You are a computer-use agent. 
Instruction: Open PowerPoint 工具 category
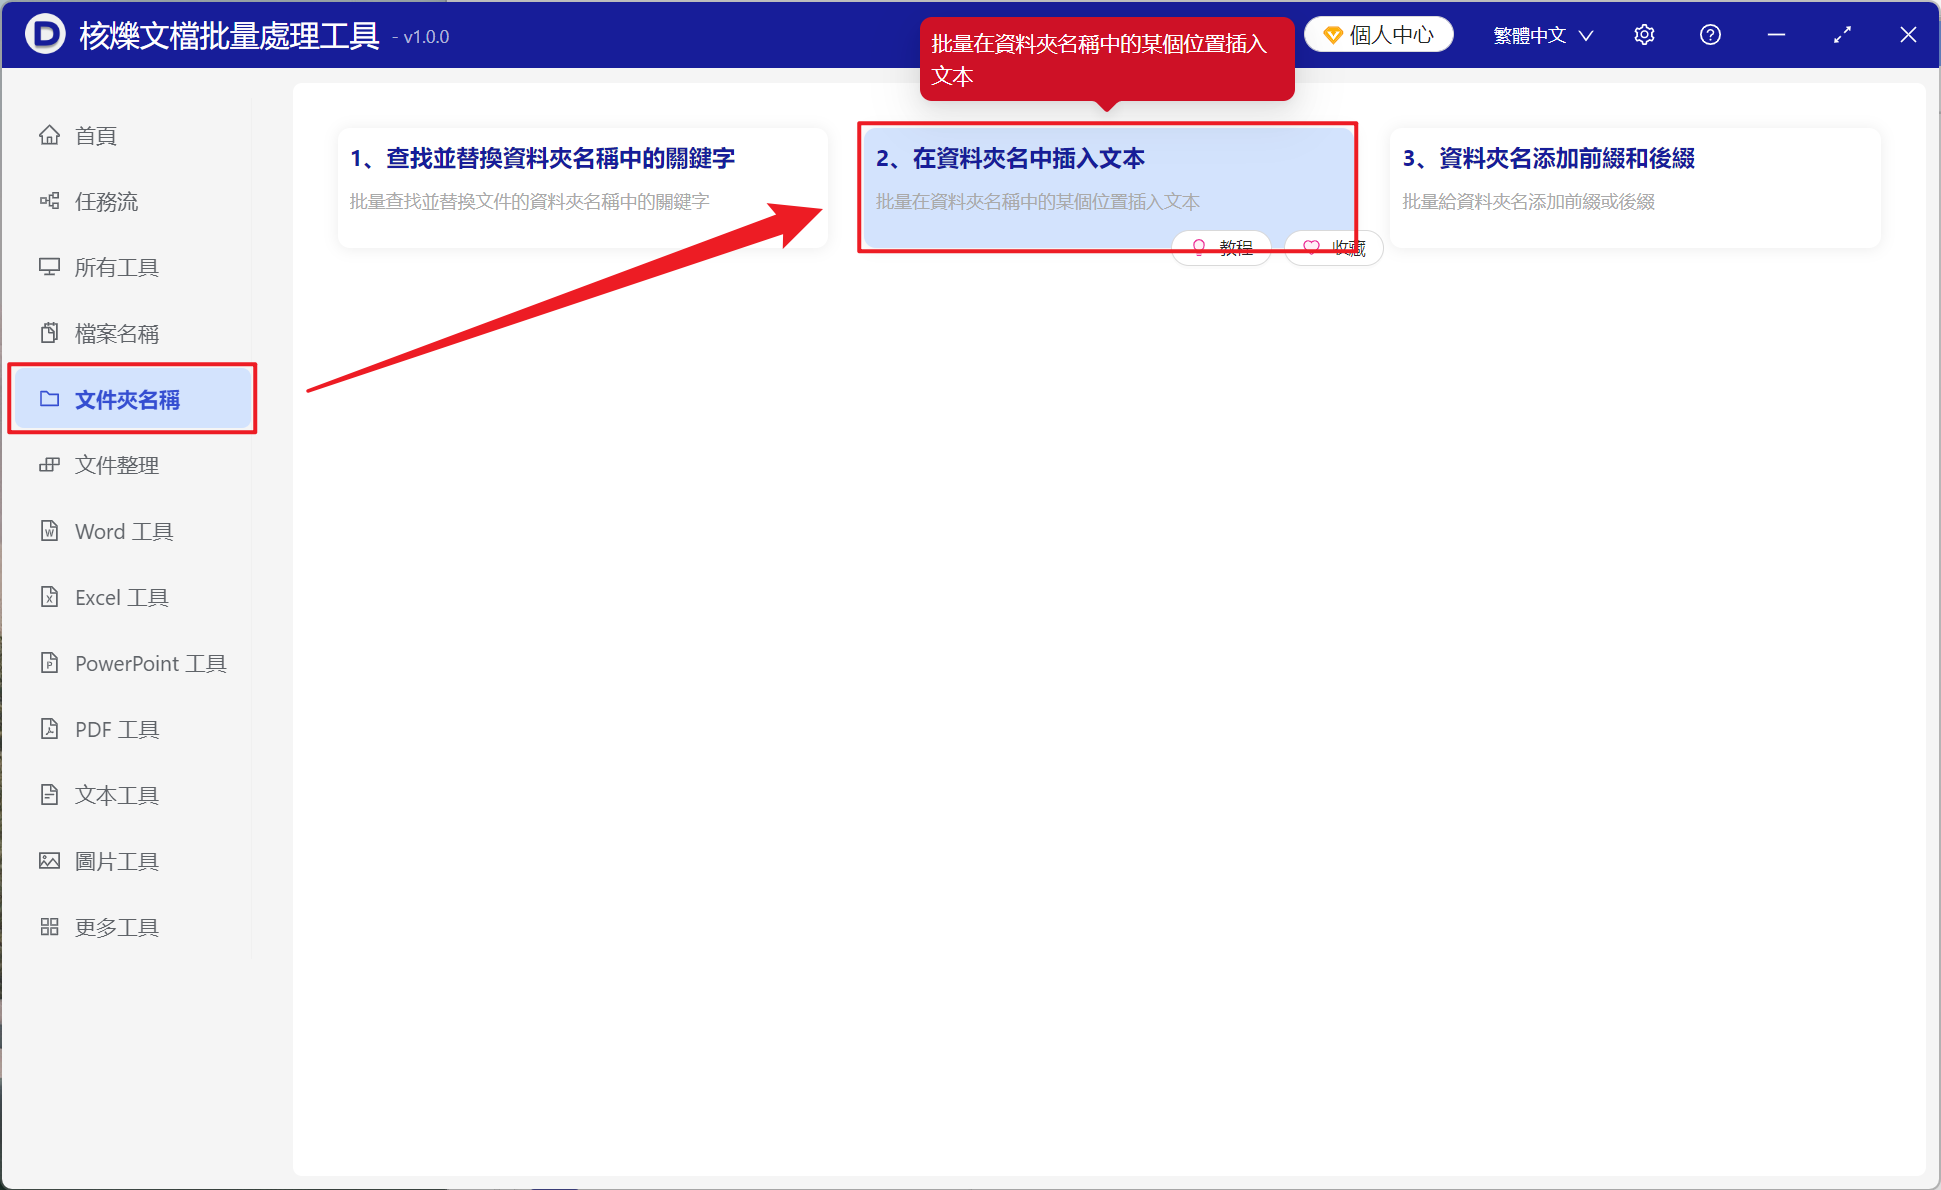click(132, 663)
